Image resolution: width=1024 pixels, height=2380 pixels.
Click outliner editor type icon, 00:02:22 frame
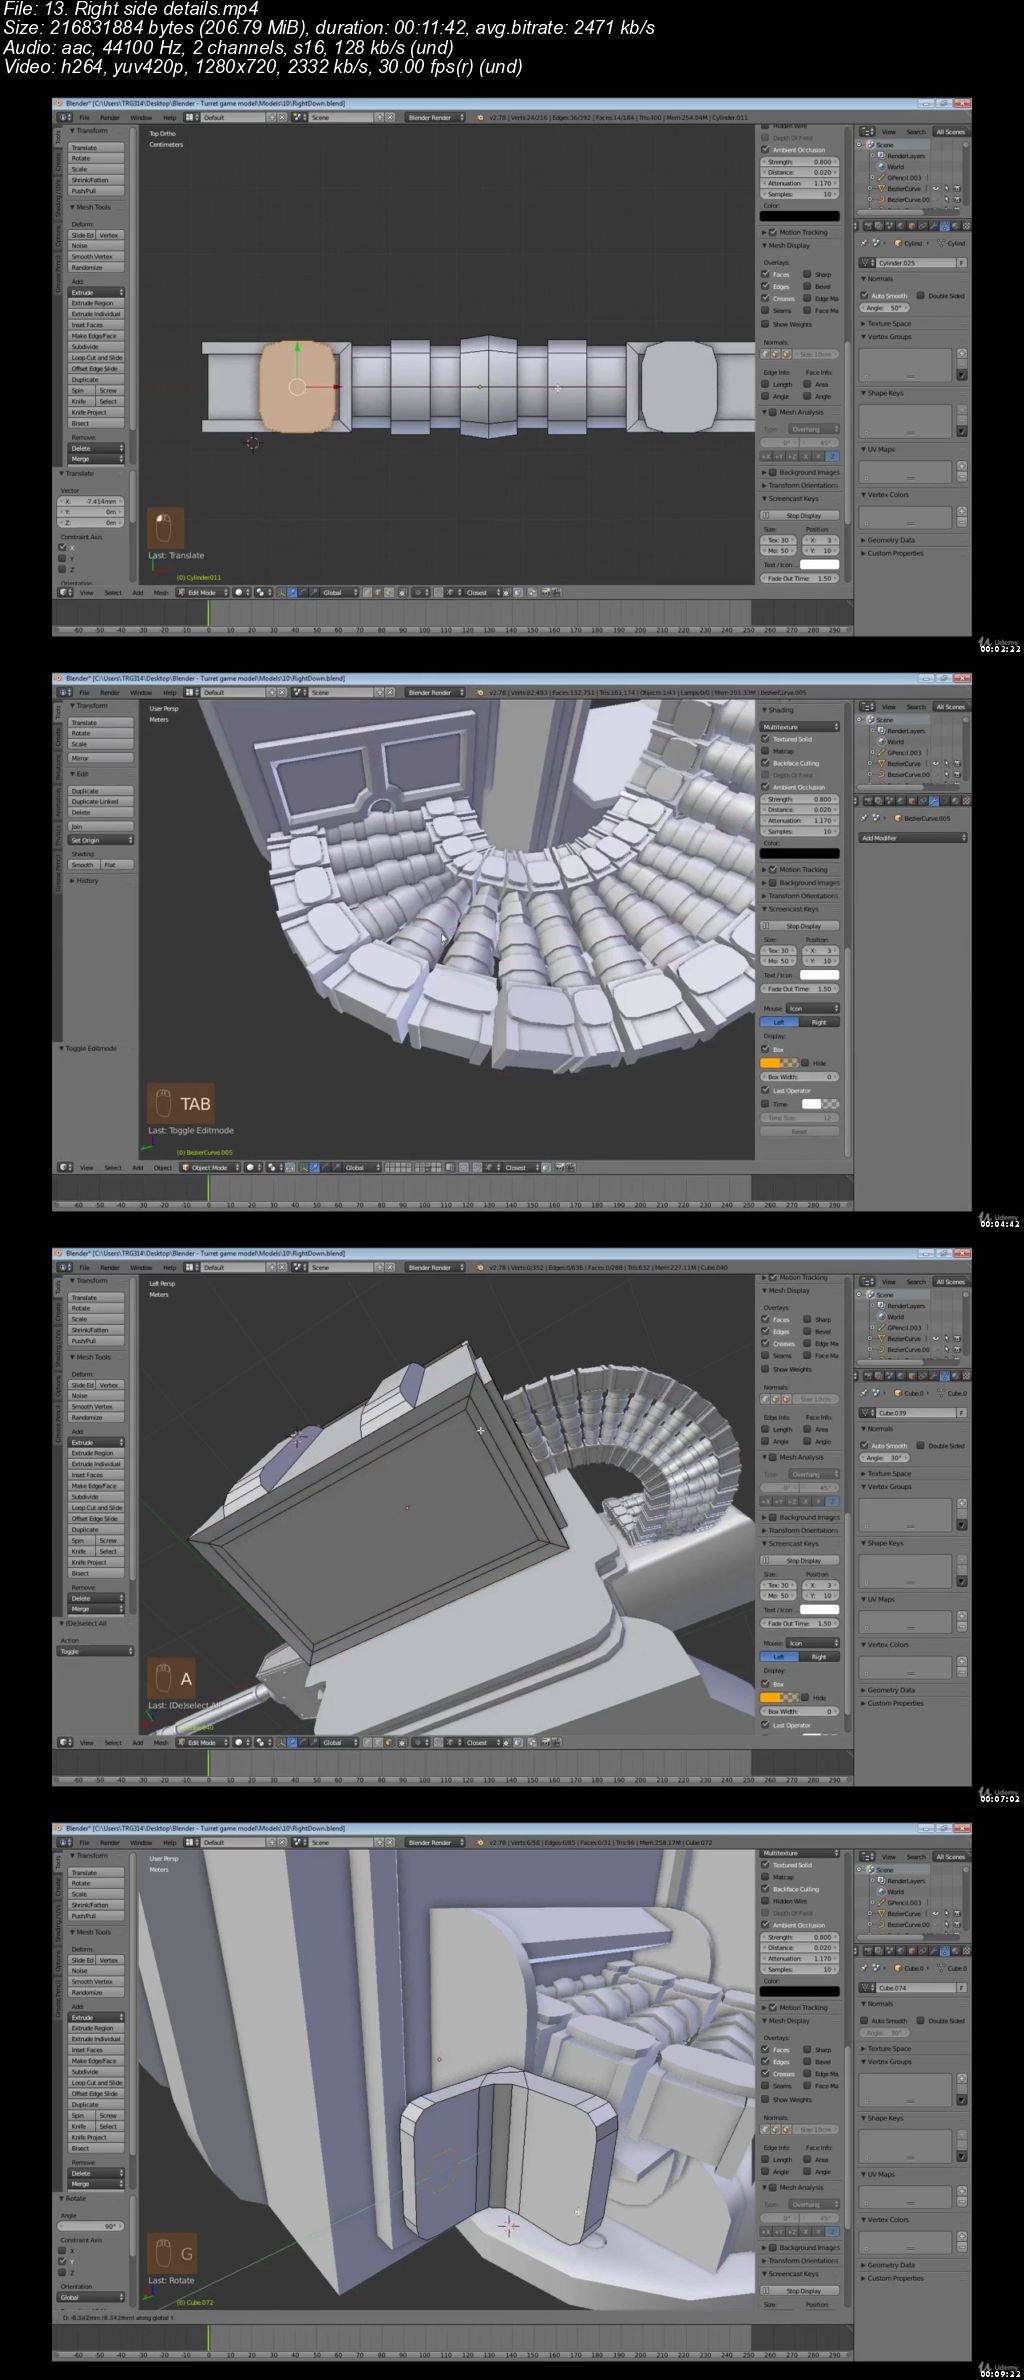click(x=867, y=131)
